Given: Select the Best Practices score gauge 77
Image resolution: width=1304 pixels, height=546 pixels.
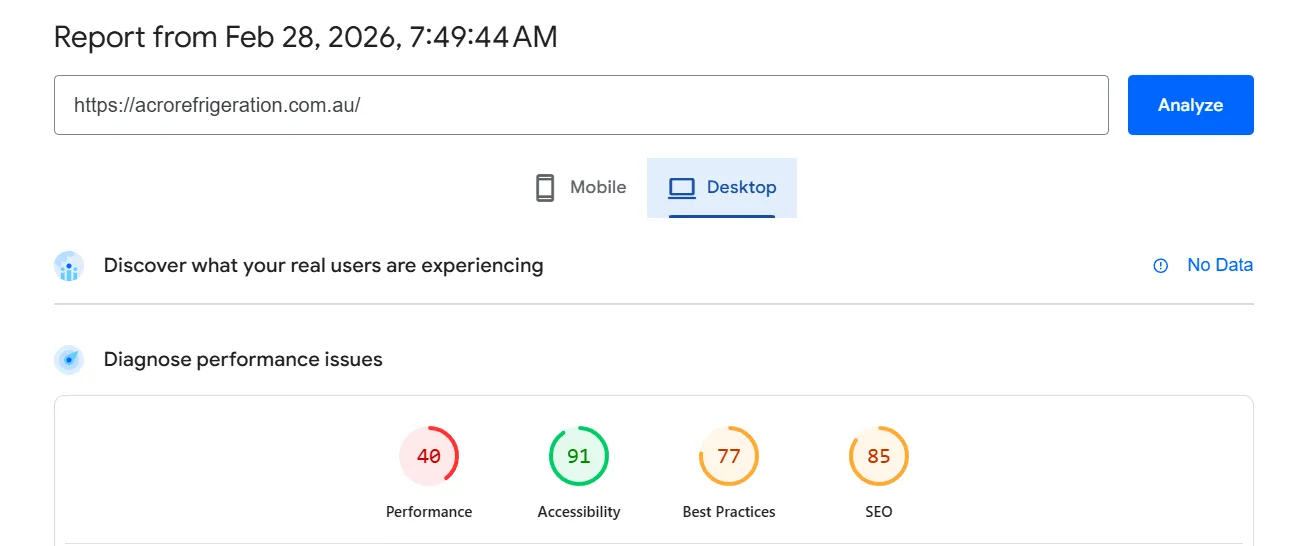Looking at the screenshot, I should [729, 456].
